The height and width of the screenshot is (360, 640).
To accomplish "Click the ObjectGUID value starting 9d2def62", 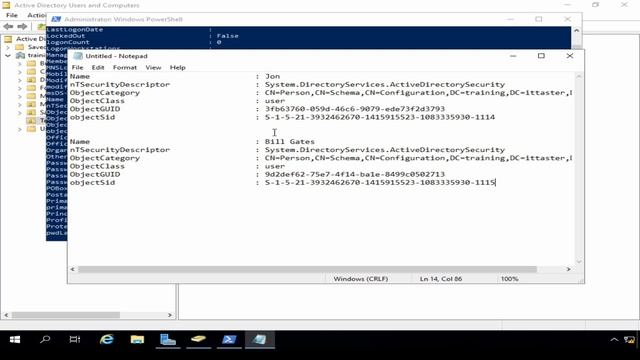I will [x=355, y=174].
